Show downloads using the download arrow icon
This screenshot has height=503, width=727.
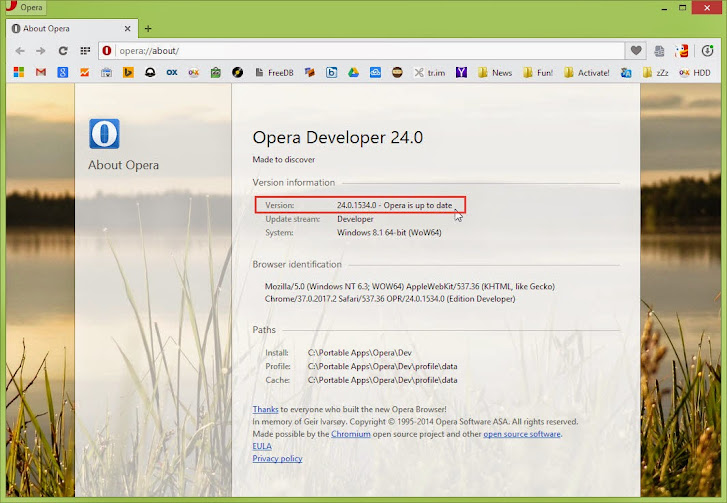(707, 51)
